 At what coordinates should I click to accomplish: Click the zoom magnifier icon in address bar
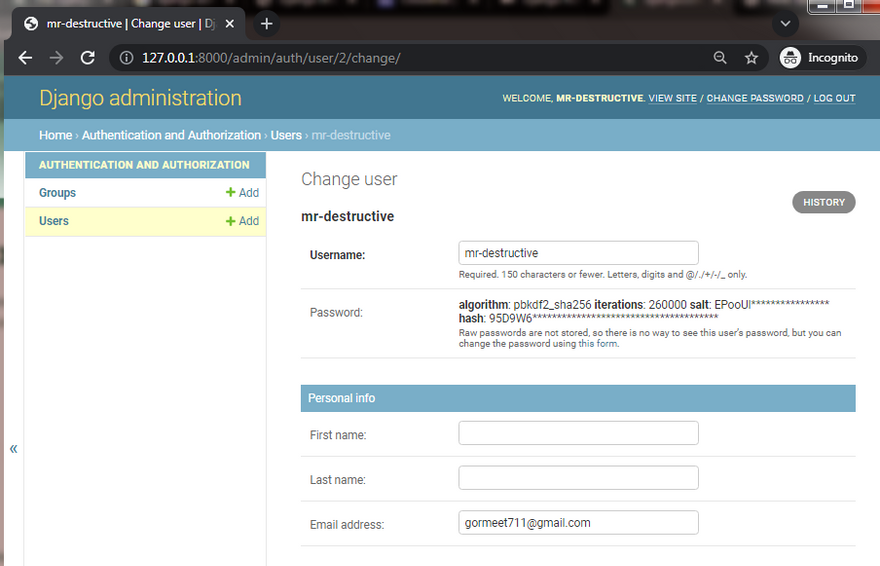click(x=720, y=58)
